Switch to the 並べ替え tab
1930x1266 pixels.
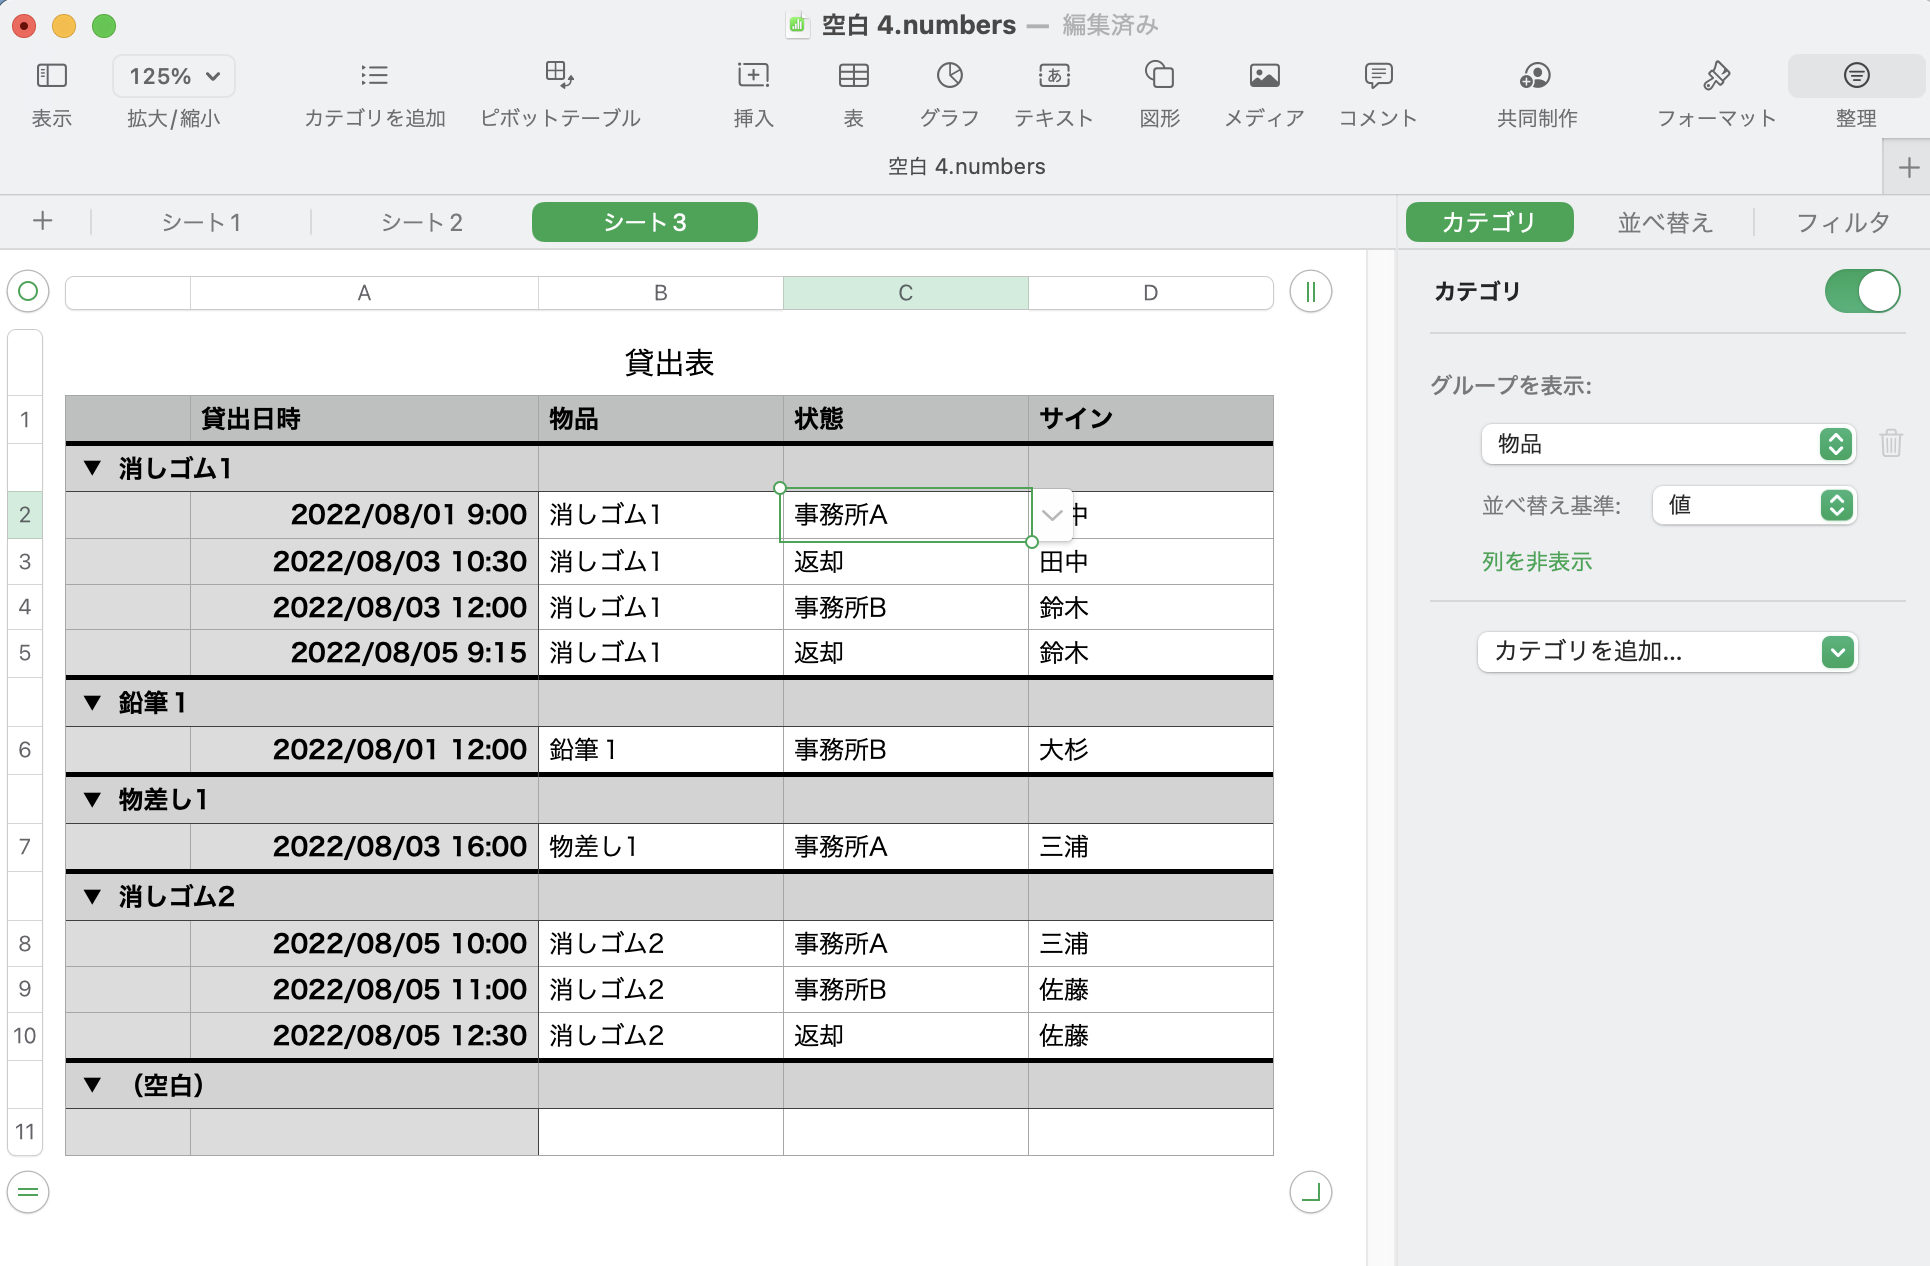click(x=1664, y=222)
